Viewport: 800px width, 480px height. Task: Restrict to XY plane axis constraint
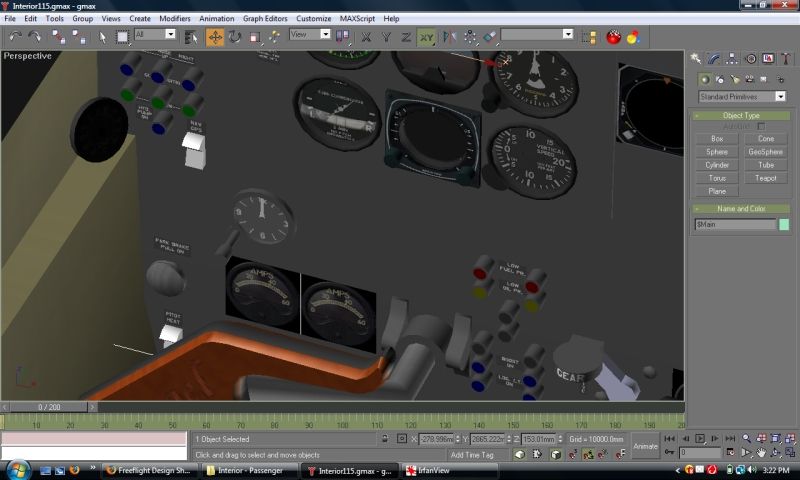point(427,37)
